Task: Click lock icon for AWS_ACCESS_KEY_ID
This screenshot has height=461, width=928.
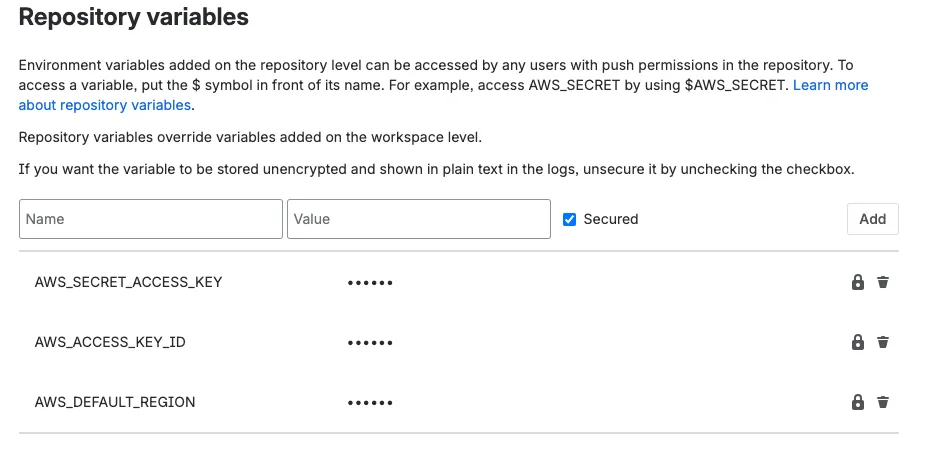Action: pos(857,342)
